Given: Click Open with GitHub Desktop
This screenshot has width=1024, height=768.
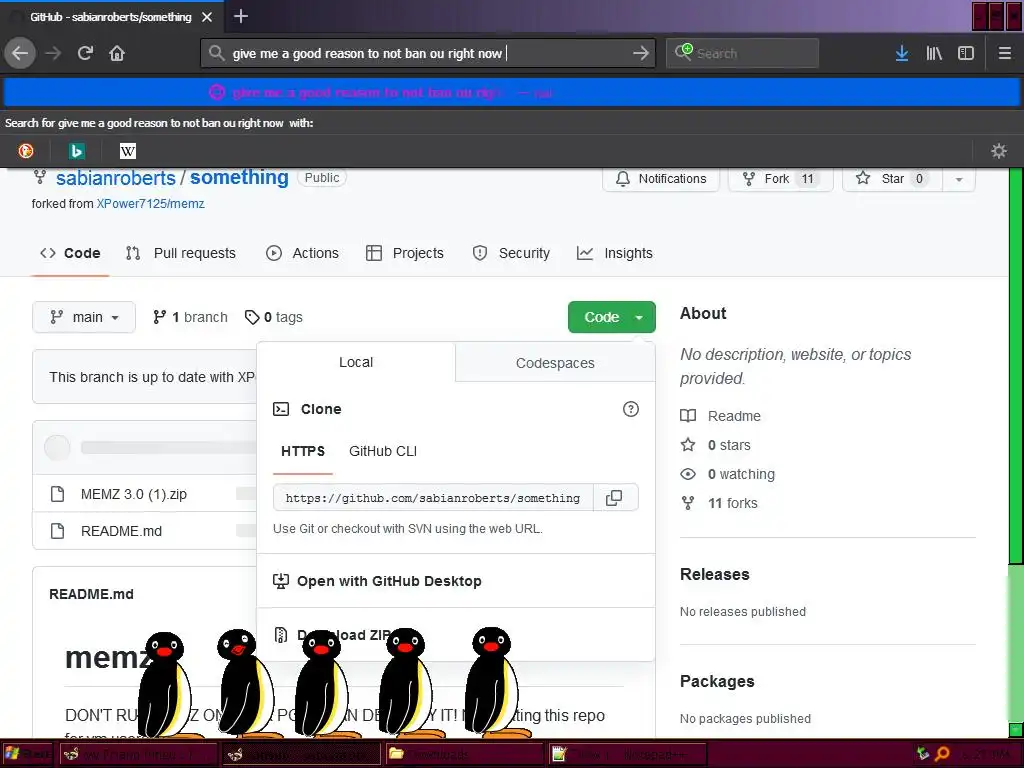Looking at the screenshot, I should pos(389,581).
